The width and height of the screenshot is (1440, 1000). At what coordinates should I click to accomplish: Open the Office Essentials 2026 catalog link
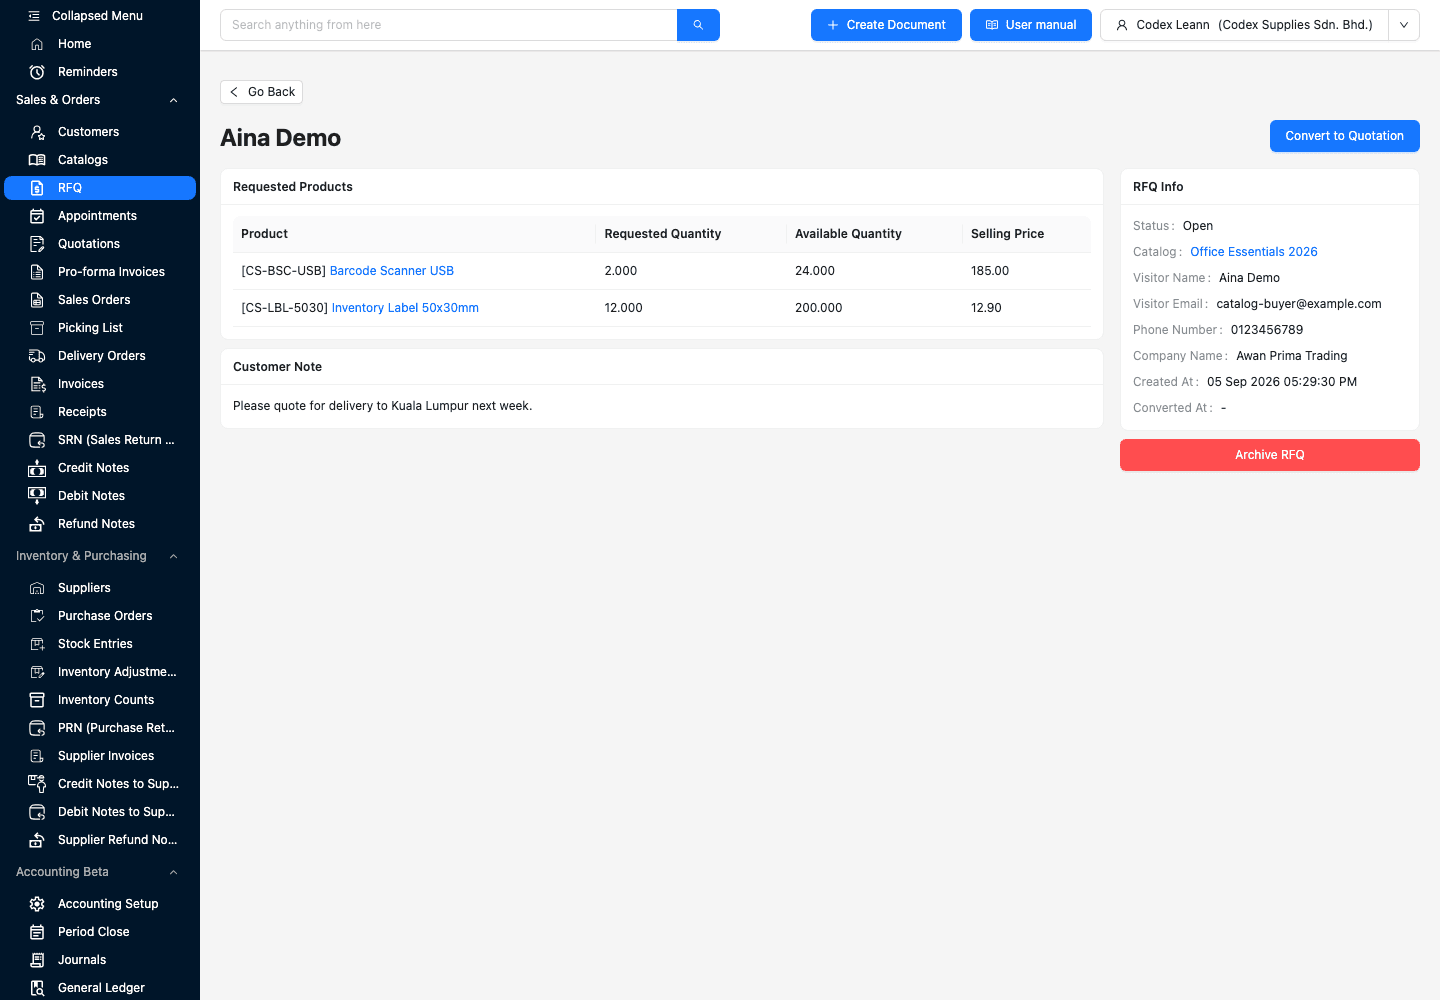(x=1254, y=252)
